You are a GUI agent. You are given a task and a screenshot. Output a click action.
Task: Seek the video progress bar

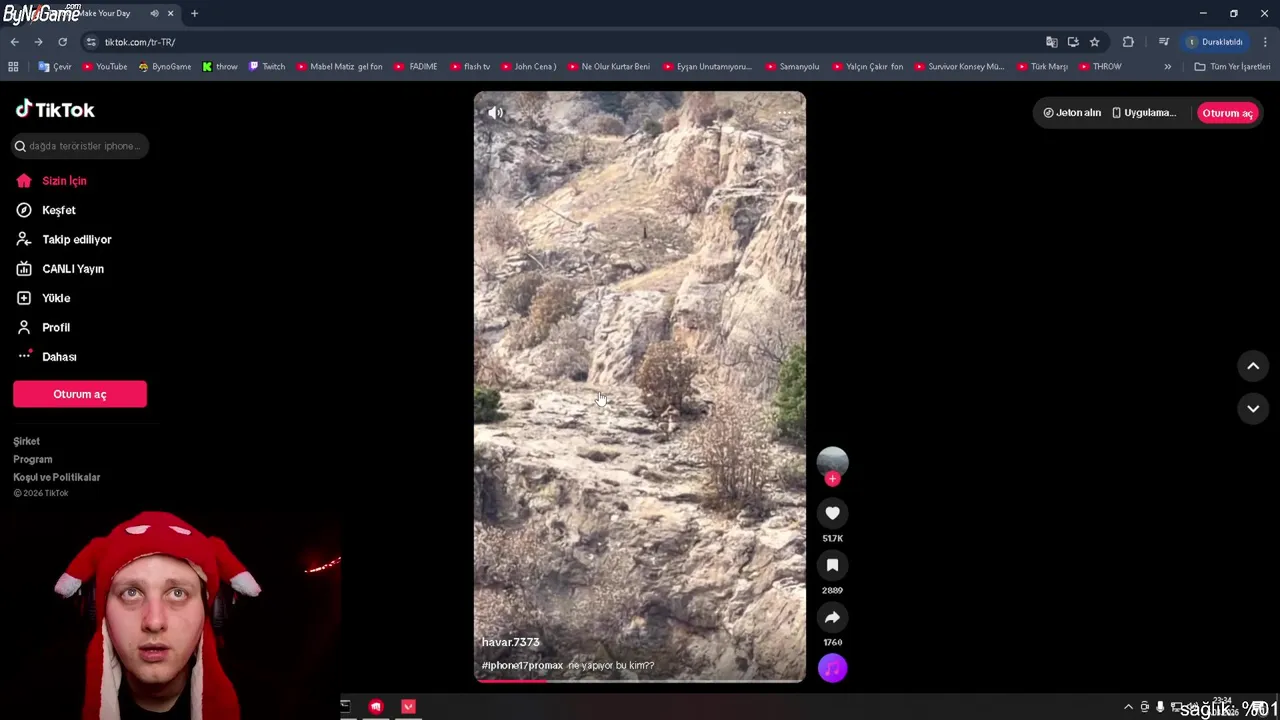pos(640,681)
